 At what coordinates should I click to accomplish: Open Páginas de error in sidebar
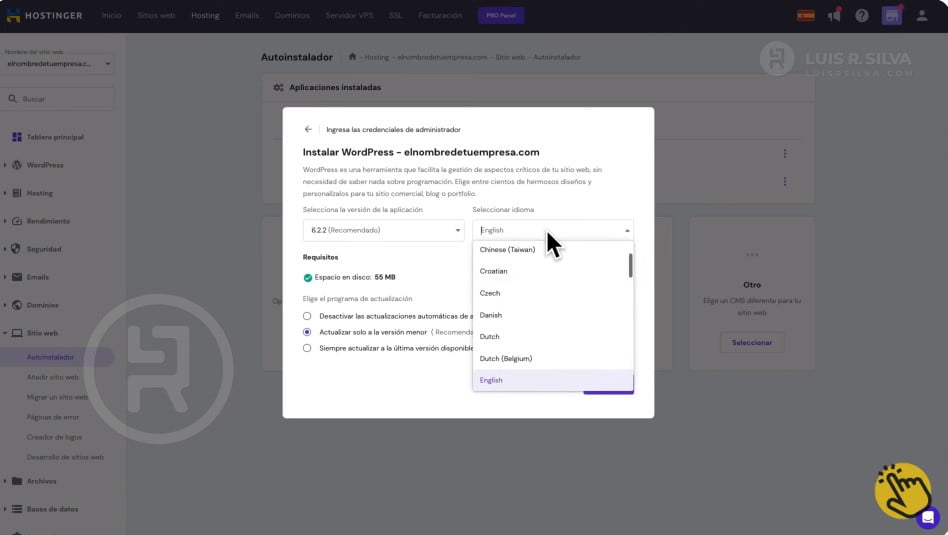coord(53,417)
